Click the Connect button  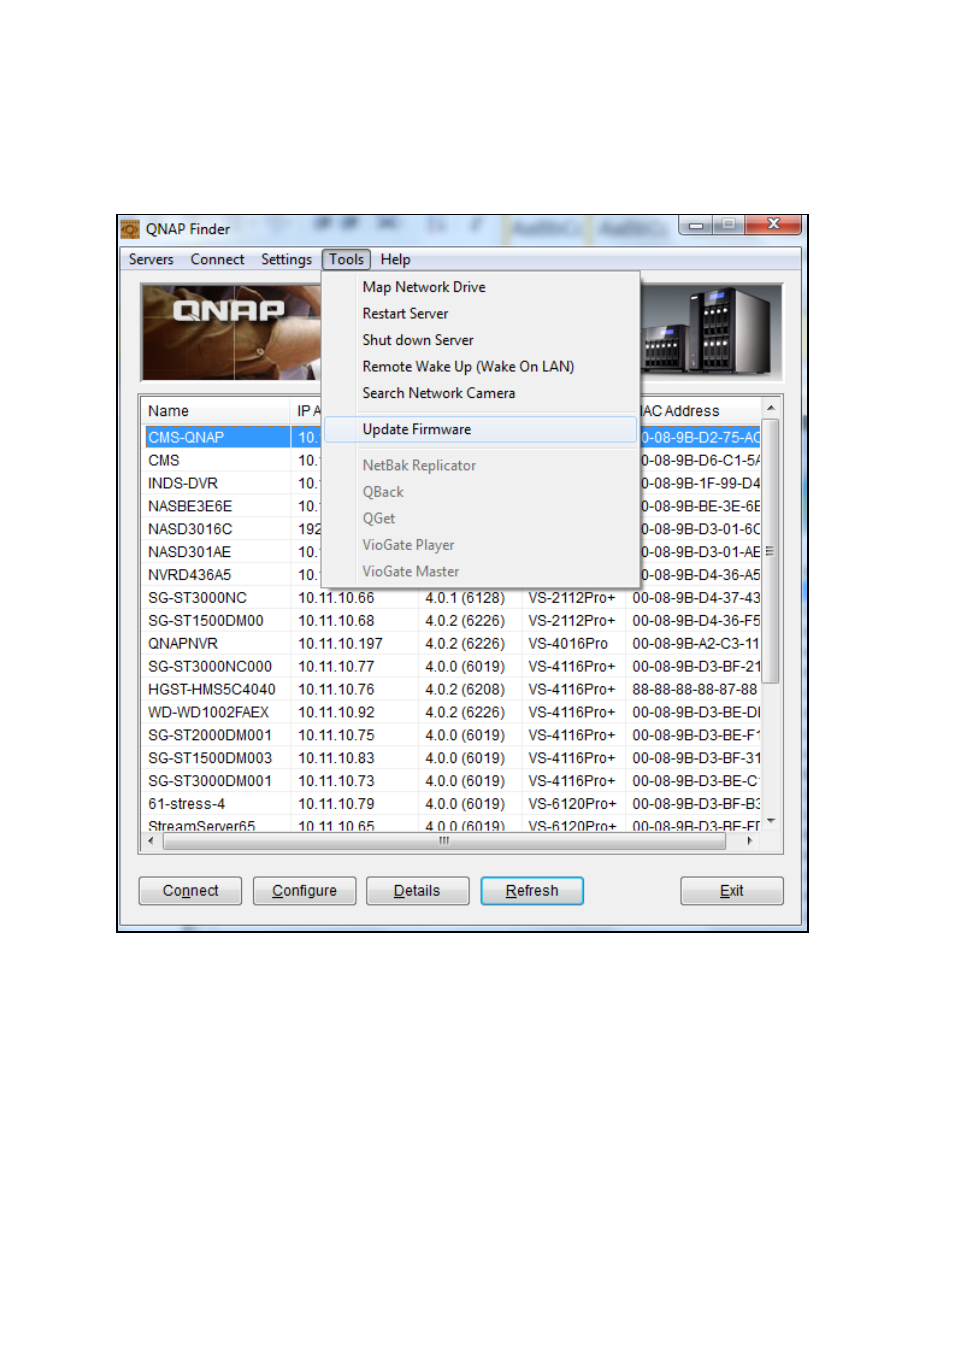coord(190,891)
